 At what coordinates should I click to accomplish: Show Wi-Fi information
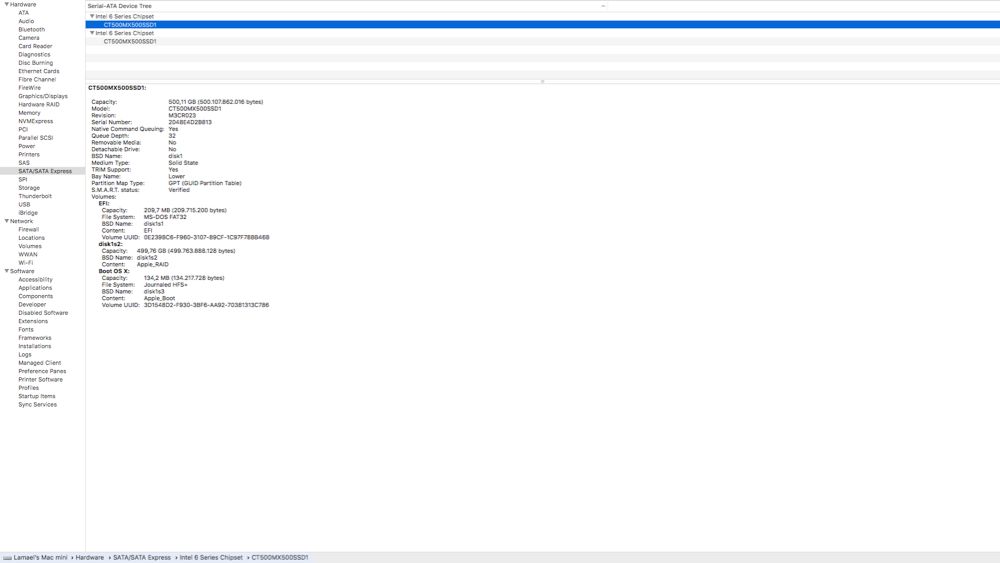26,262
